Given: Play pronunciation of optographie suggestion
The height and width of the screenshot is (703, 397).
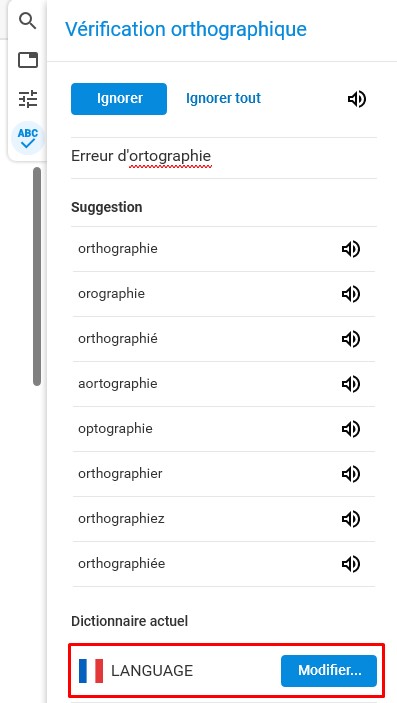Looking at the screenshot, I should (x=351, y=429).
